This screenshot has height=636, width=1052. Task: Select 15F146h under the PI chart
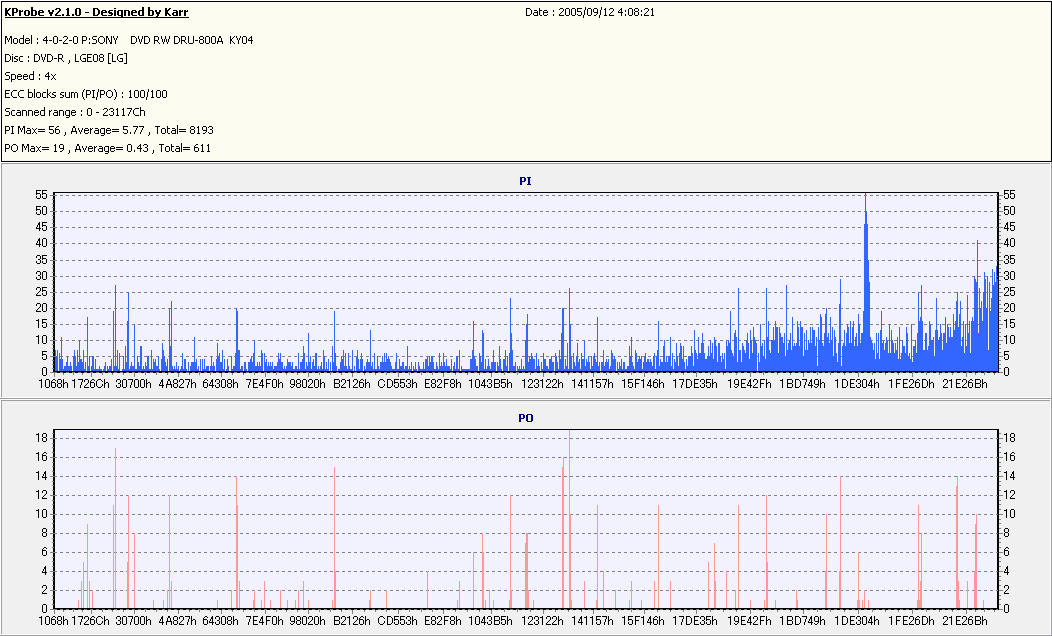tap(643, 384)
